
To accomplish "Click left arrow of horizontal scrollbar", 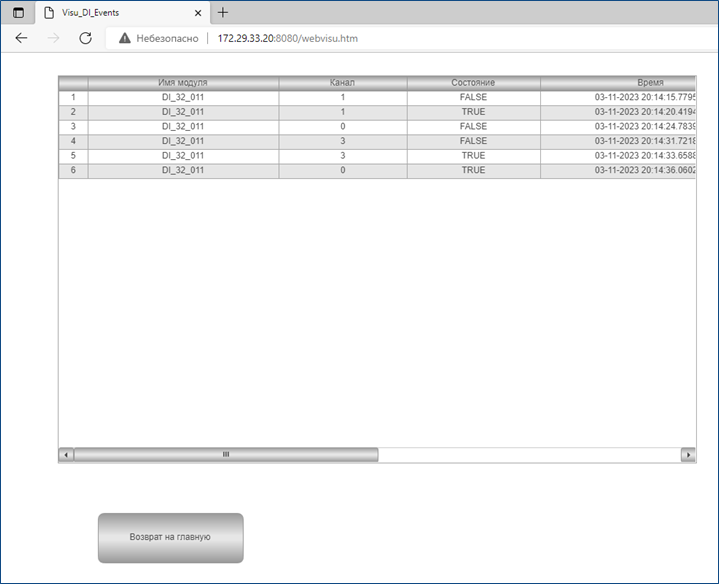I will (67, 455).
